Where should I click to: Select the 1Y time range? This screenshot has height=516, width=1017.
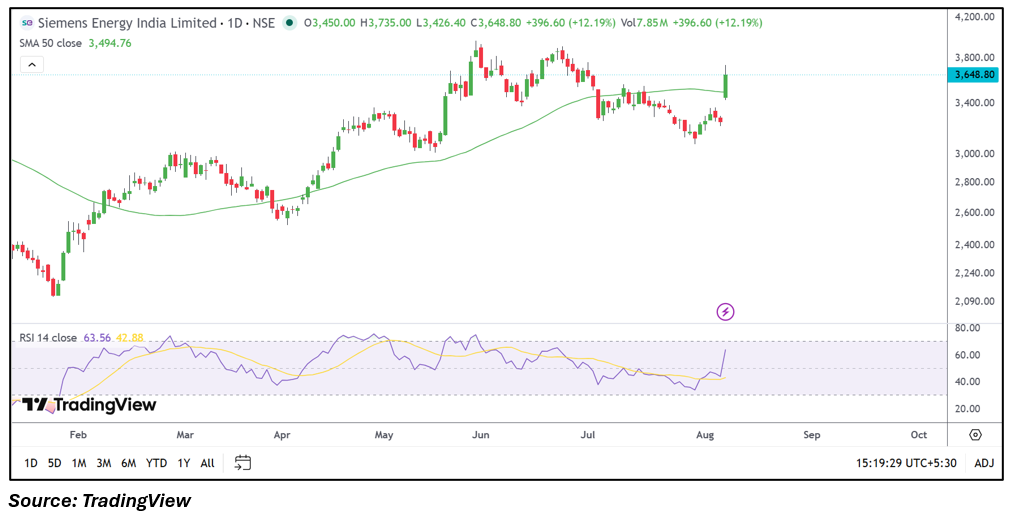click(x=184, y=463)
